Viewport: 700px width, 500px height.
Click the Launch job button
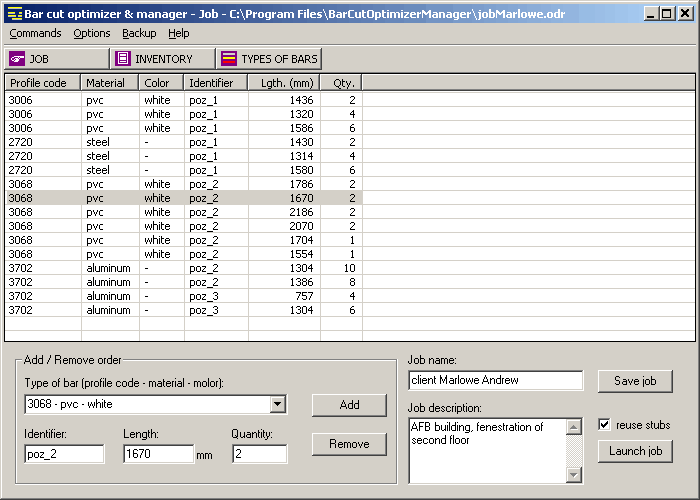[x=635, y=451]
